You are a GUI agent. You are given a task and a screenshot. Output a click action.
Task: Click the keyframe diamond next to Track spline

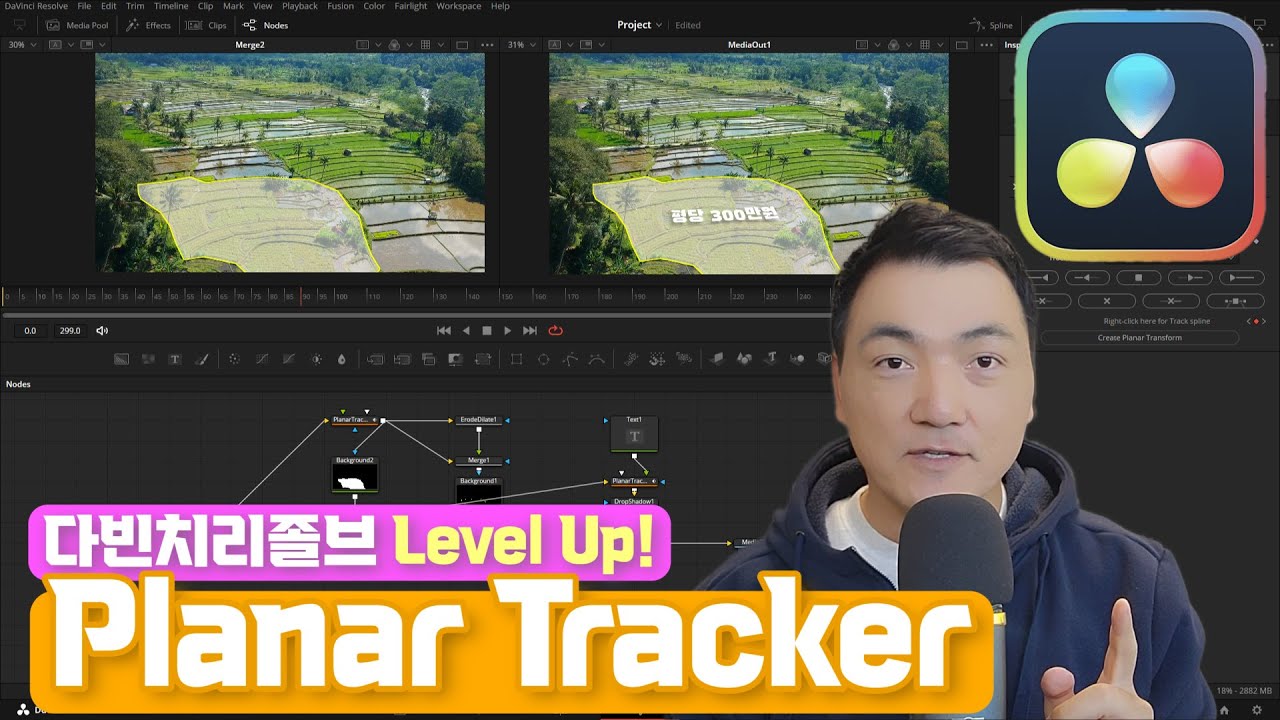[1256, 321]
